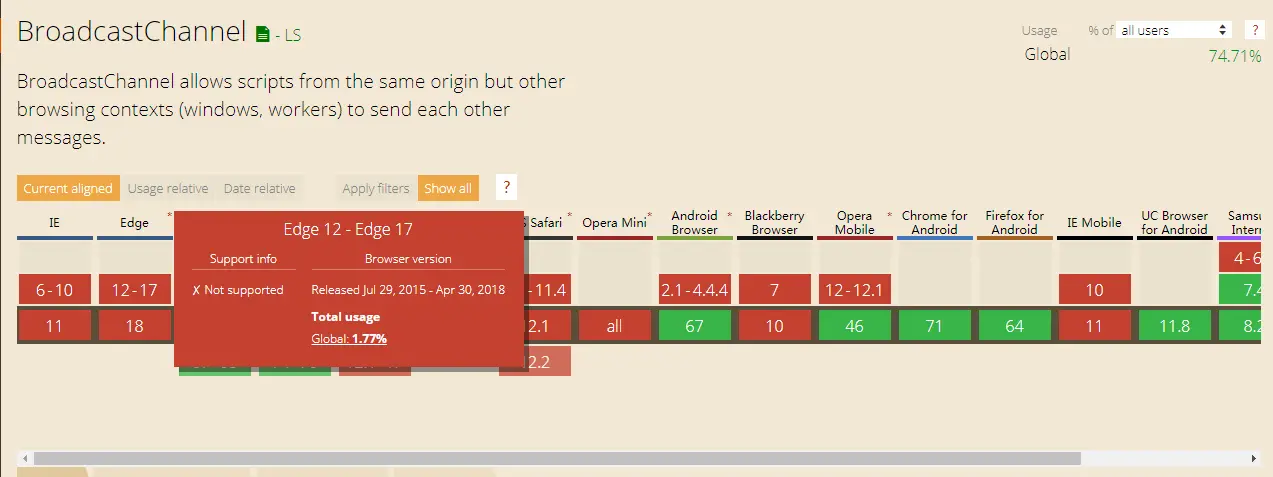Select the Android Browser 67 cell

pyautogui.click(x=695, y=326)
